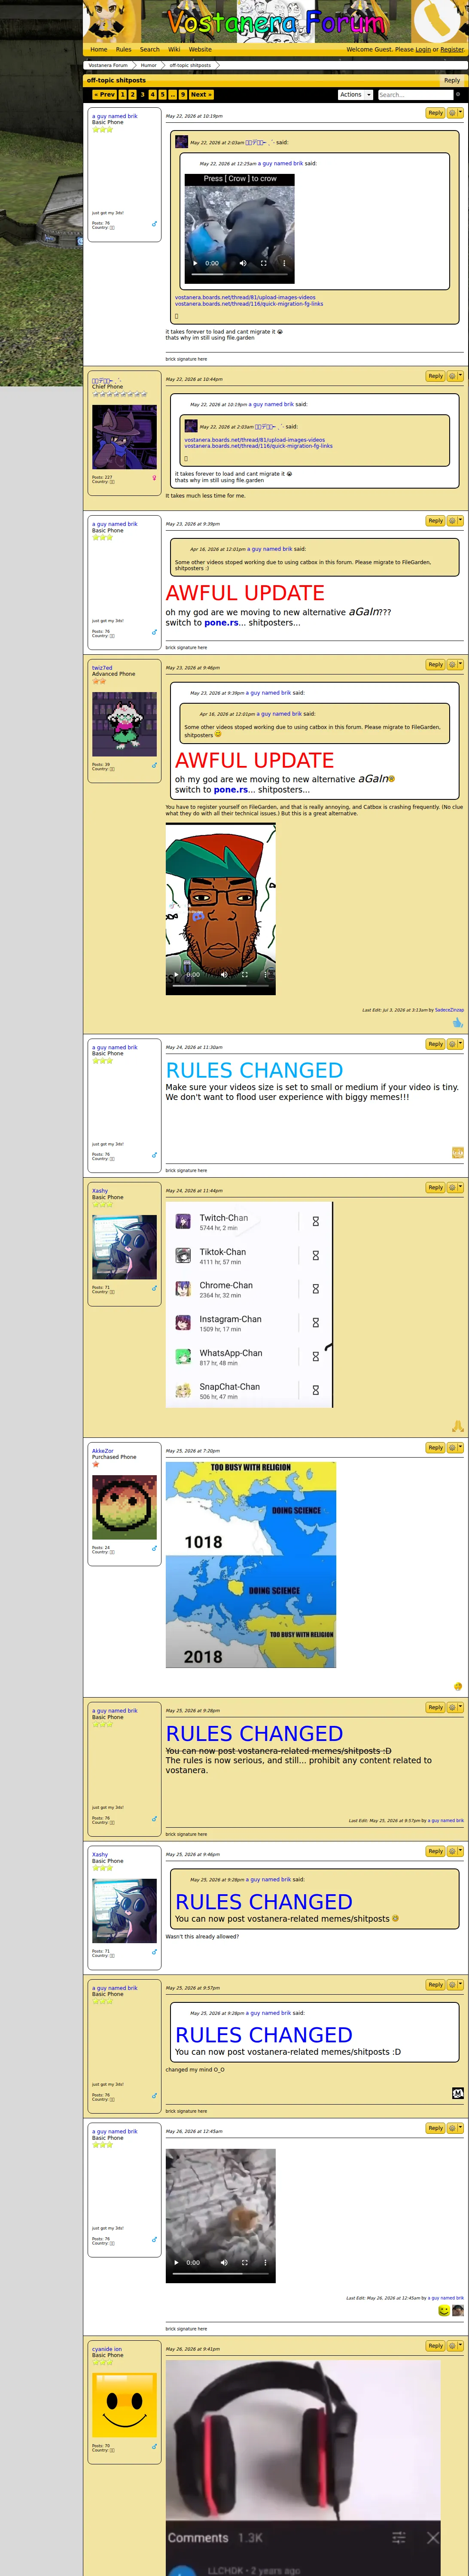Screen dimensions: 469x2576
Task: Fullscreen the May 26 12:45am post video
Action: click(x=244, y=2262)
